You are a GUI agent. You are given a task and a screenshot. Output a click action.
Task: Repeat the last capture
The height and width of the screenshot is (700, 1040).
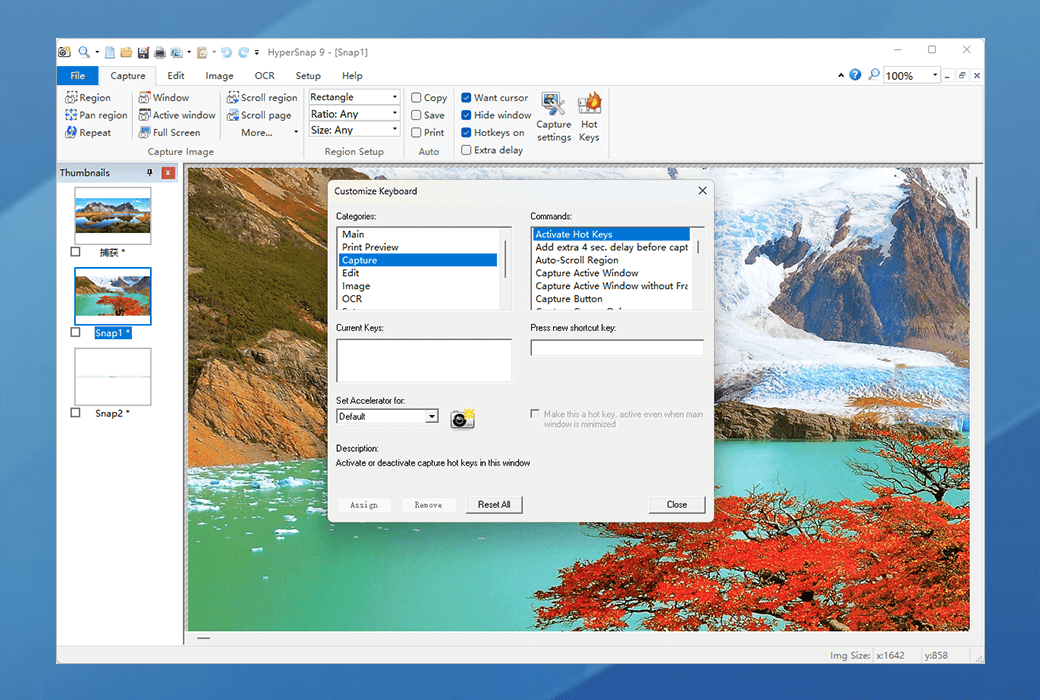[x=88, y=132]
